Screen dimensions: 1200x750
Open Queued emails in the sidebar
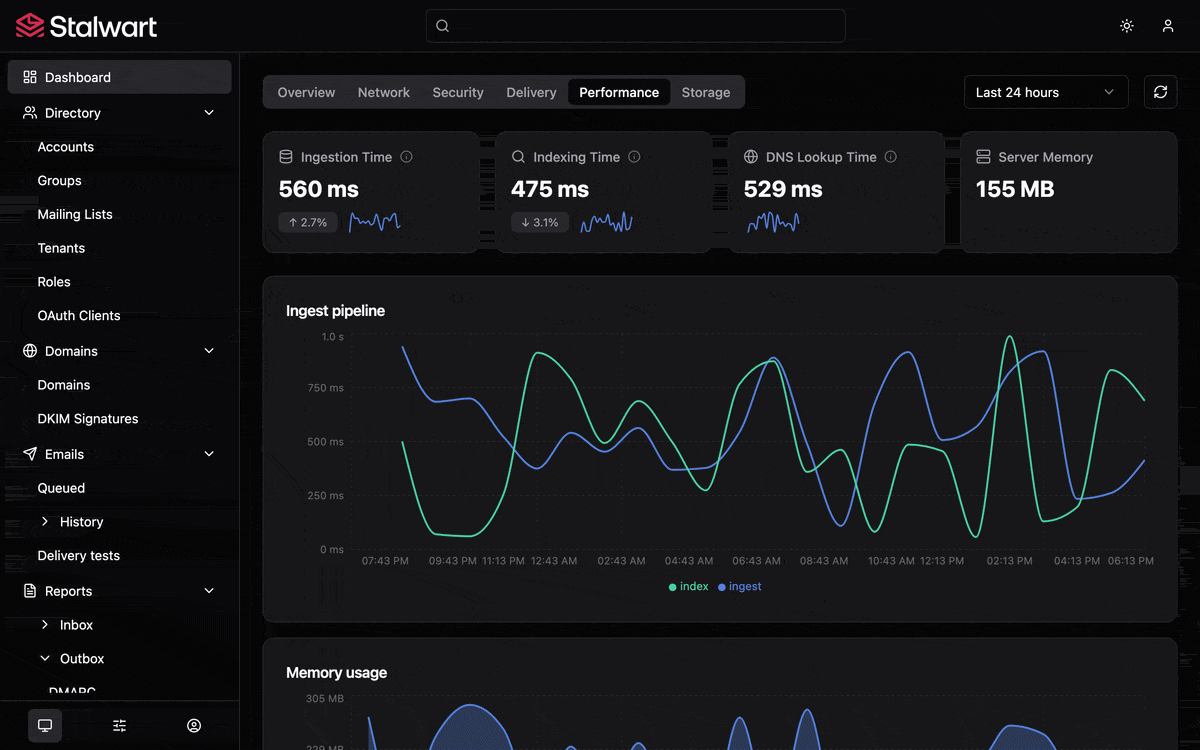(61, 488)
